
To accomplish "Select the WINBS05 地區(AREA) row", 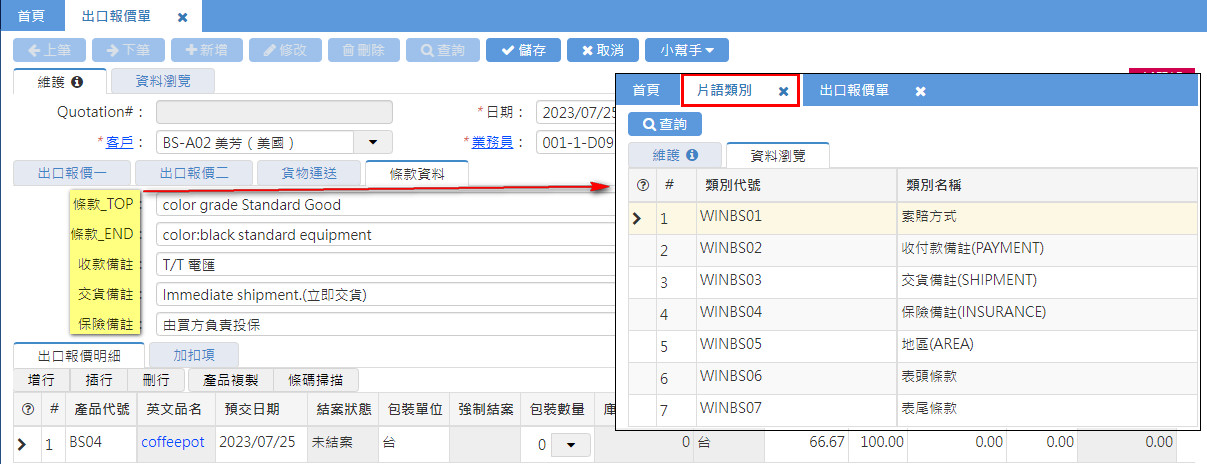I will [912, 344].
